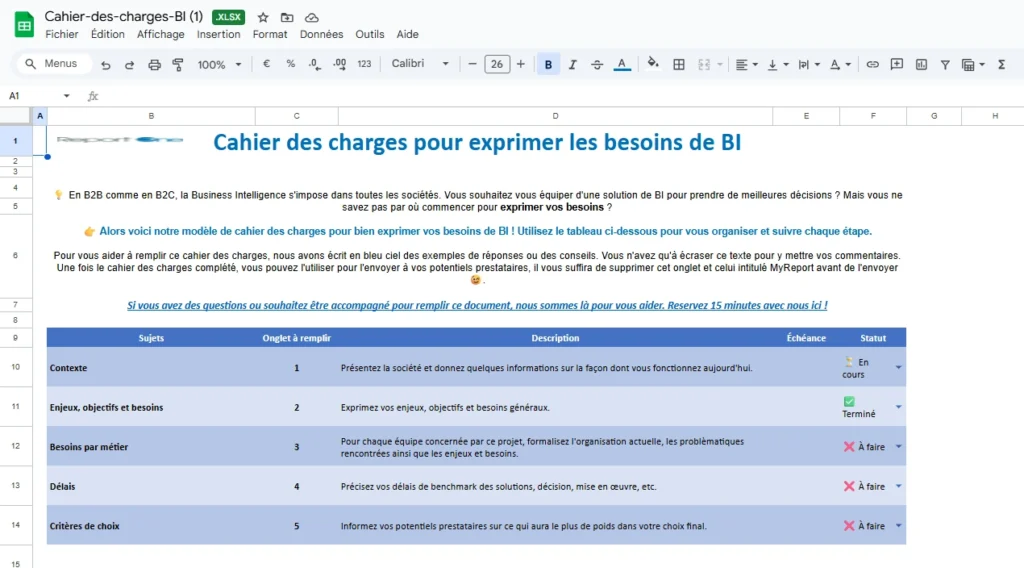Screen dimensions: 1024x568
Task: Increase font size with plus button
Action: (x=520, y=64)
